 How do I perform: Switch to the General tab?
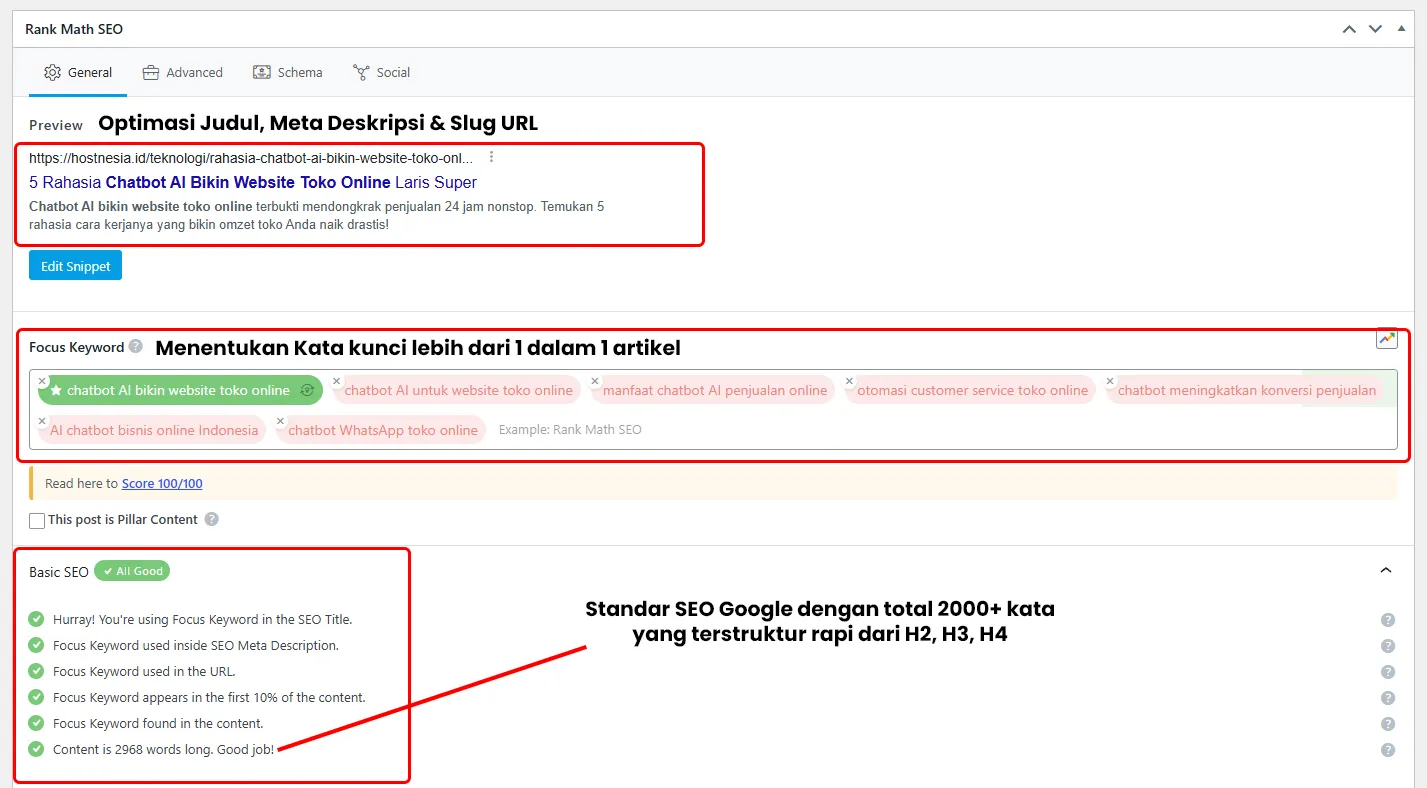pos(78,72)
